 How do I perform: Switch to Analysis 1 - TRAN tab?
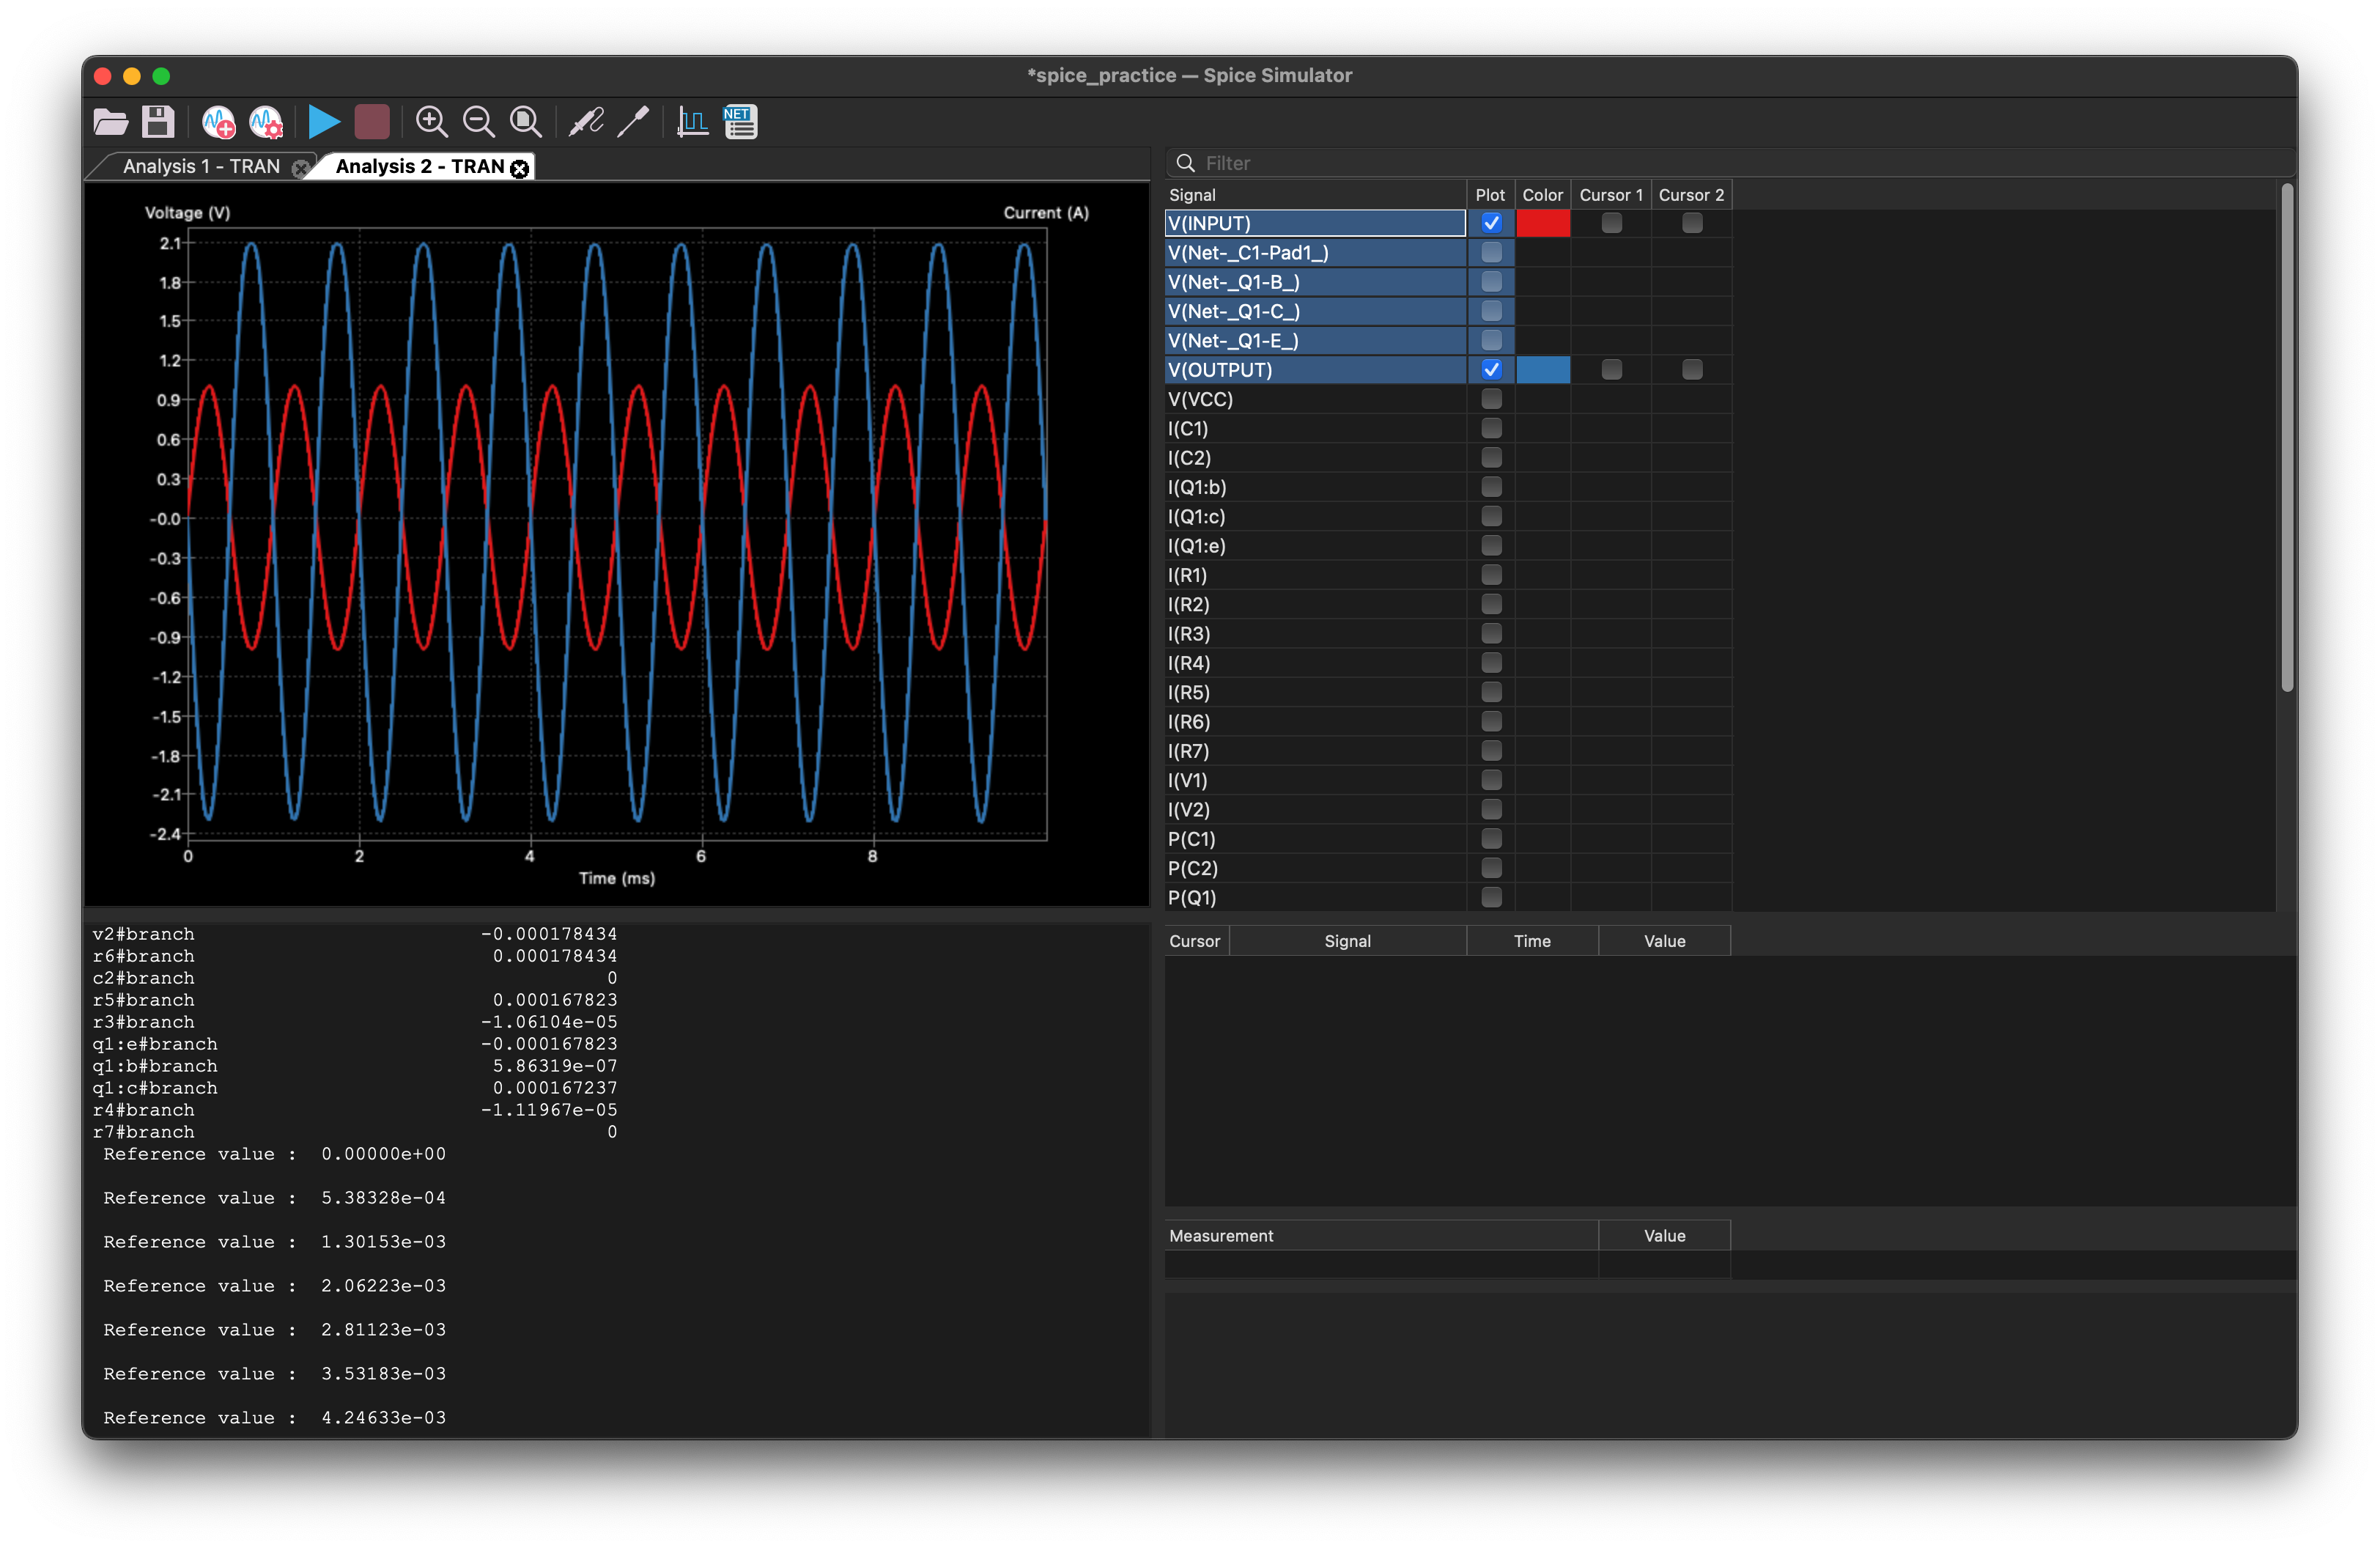tap(201, 167)
